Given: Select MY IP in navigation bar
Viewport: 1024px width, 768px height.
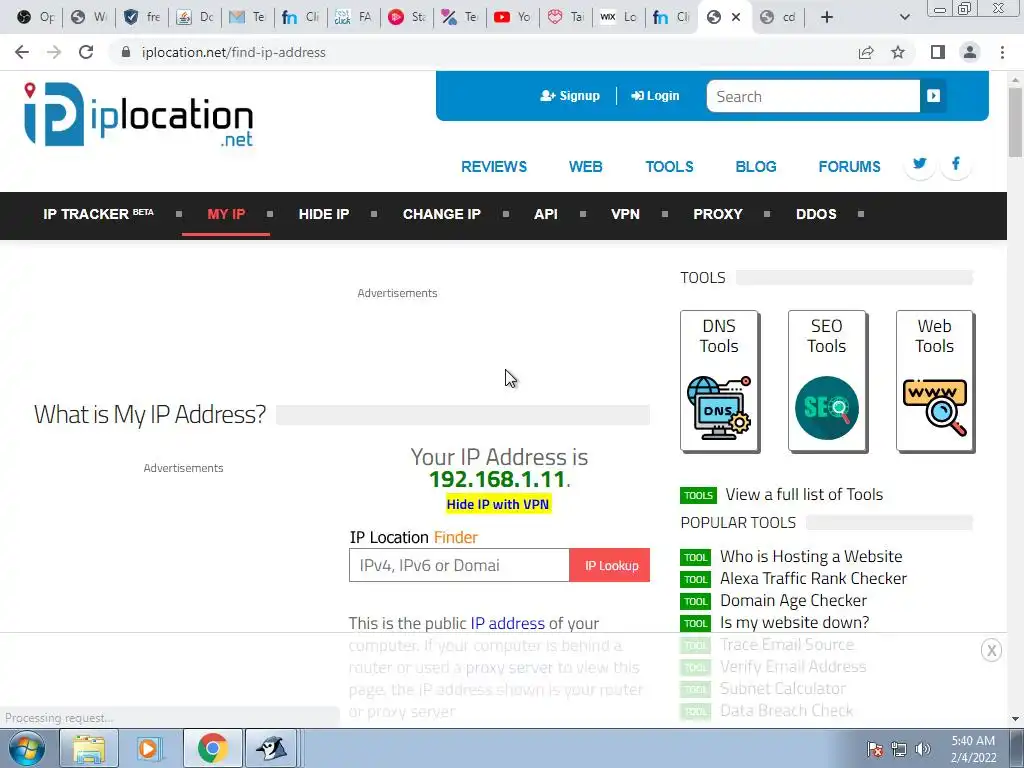Looking at the screenshot, I should pos(226,214).
